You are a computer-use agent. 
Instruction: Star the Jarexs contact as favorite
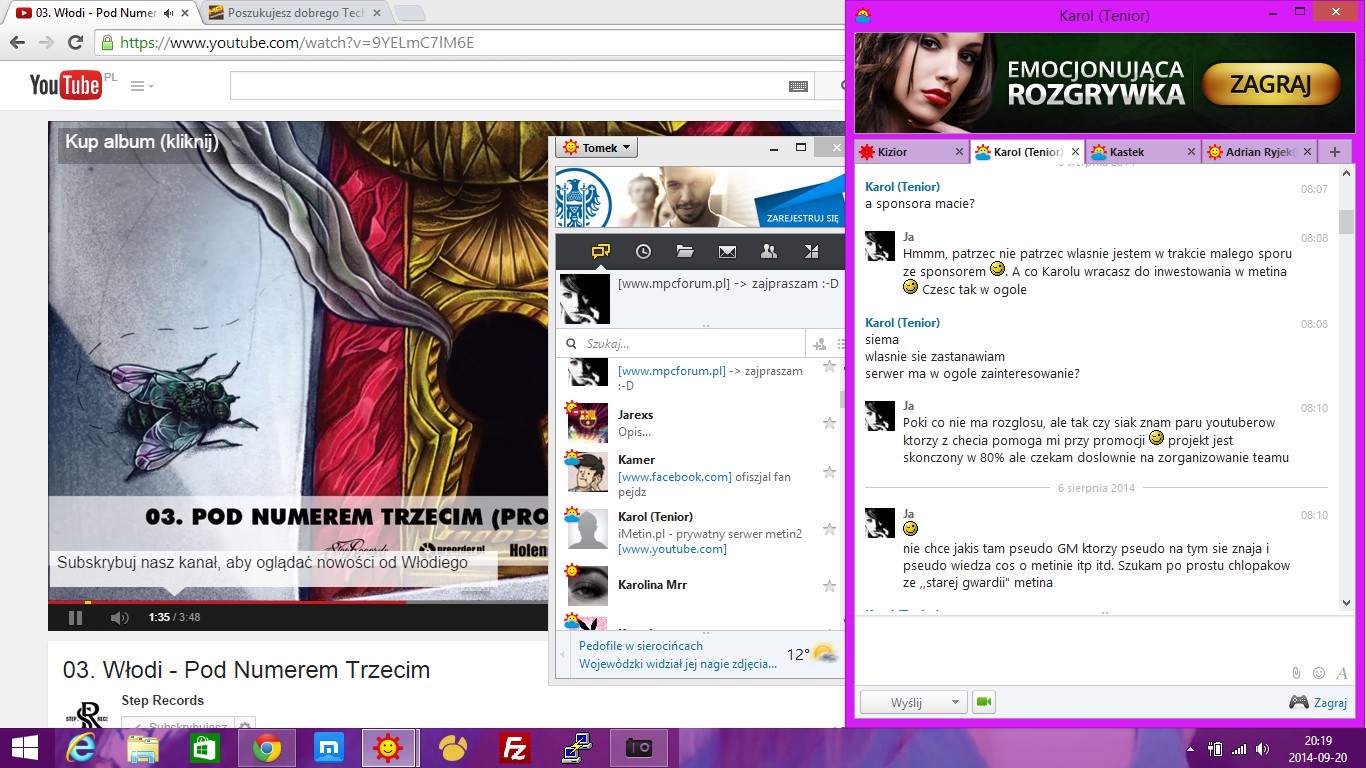coord(829,423)
